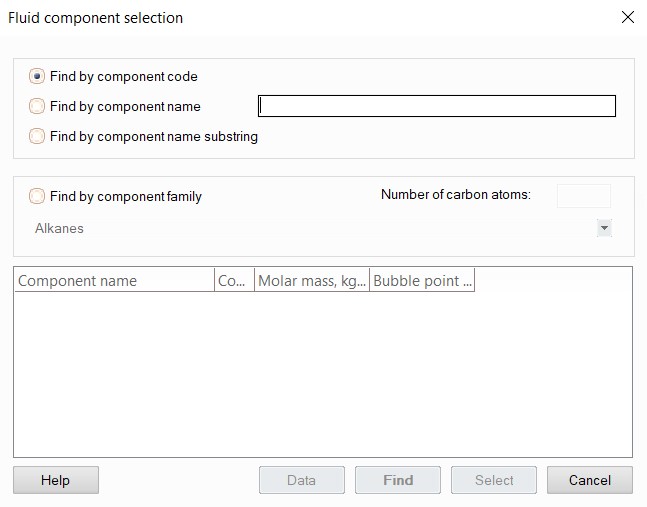Open Help for this dialog
647x507 pixels.
point(56,480)
